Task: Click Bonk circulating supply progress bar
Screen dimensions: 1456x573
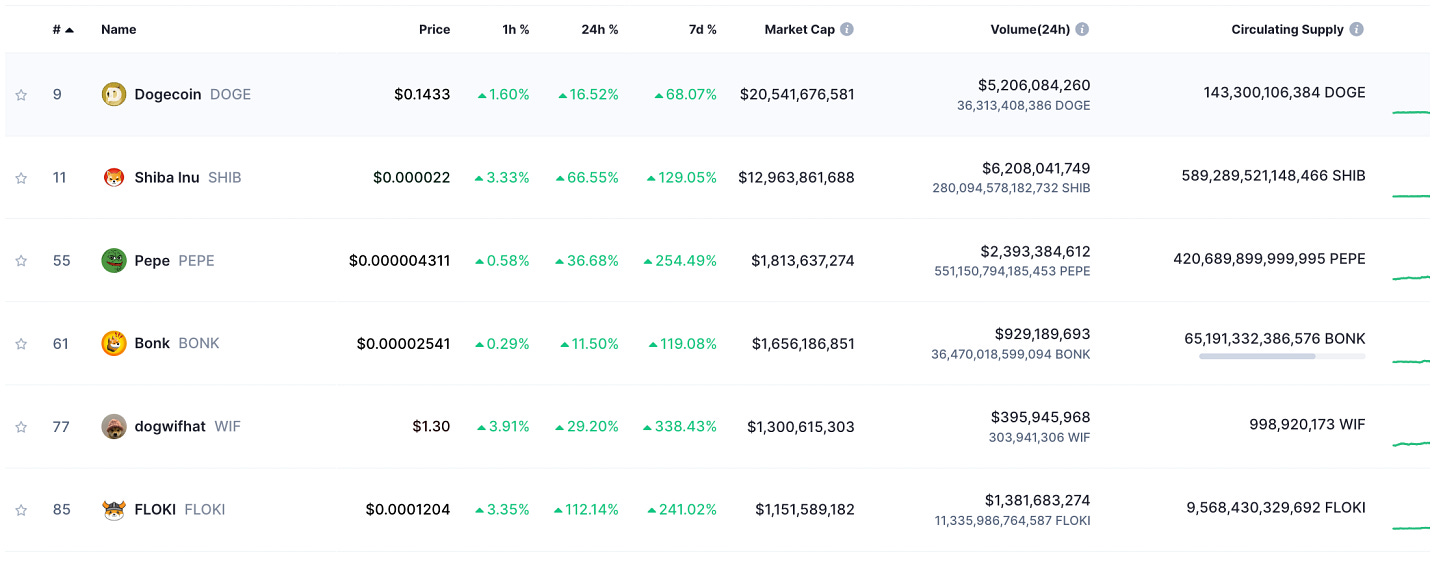Action: click(1282, 356)
